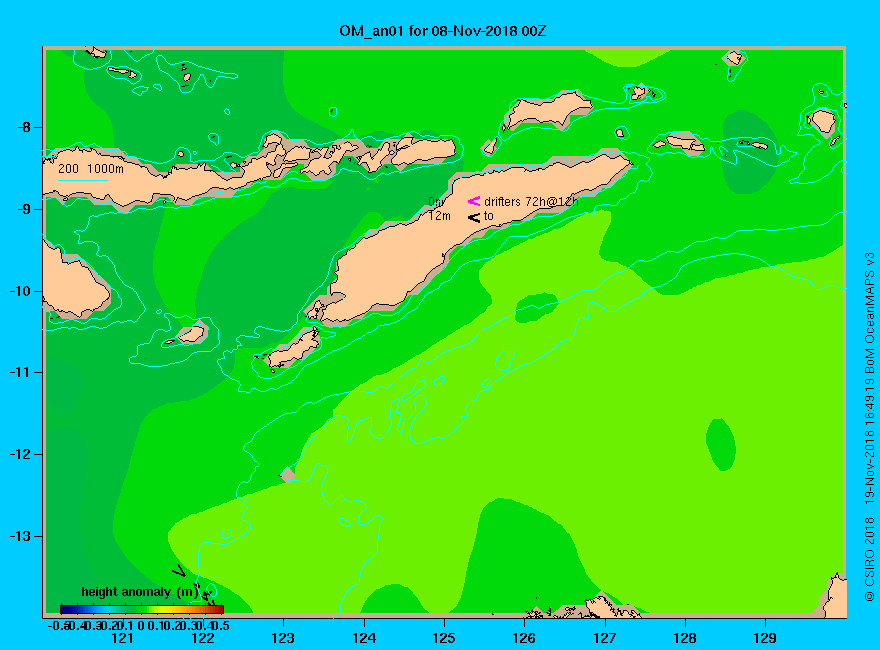Click the longitude label 125
The height and width of the screenshot is (650, 880).
(x=444, y=638)
